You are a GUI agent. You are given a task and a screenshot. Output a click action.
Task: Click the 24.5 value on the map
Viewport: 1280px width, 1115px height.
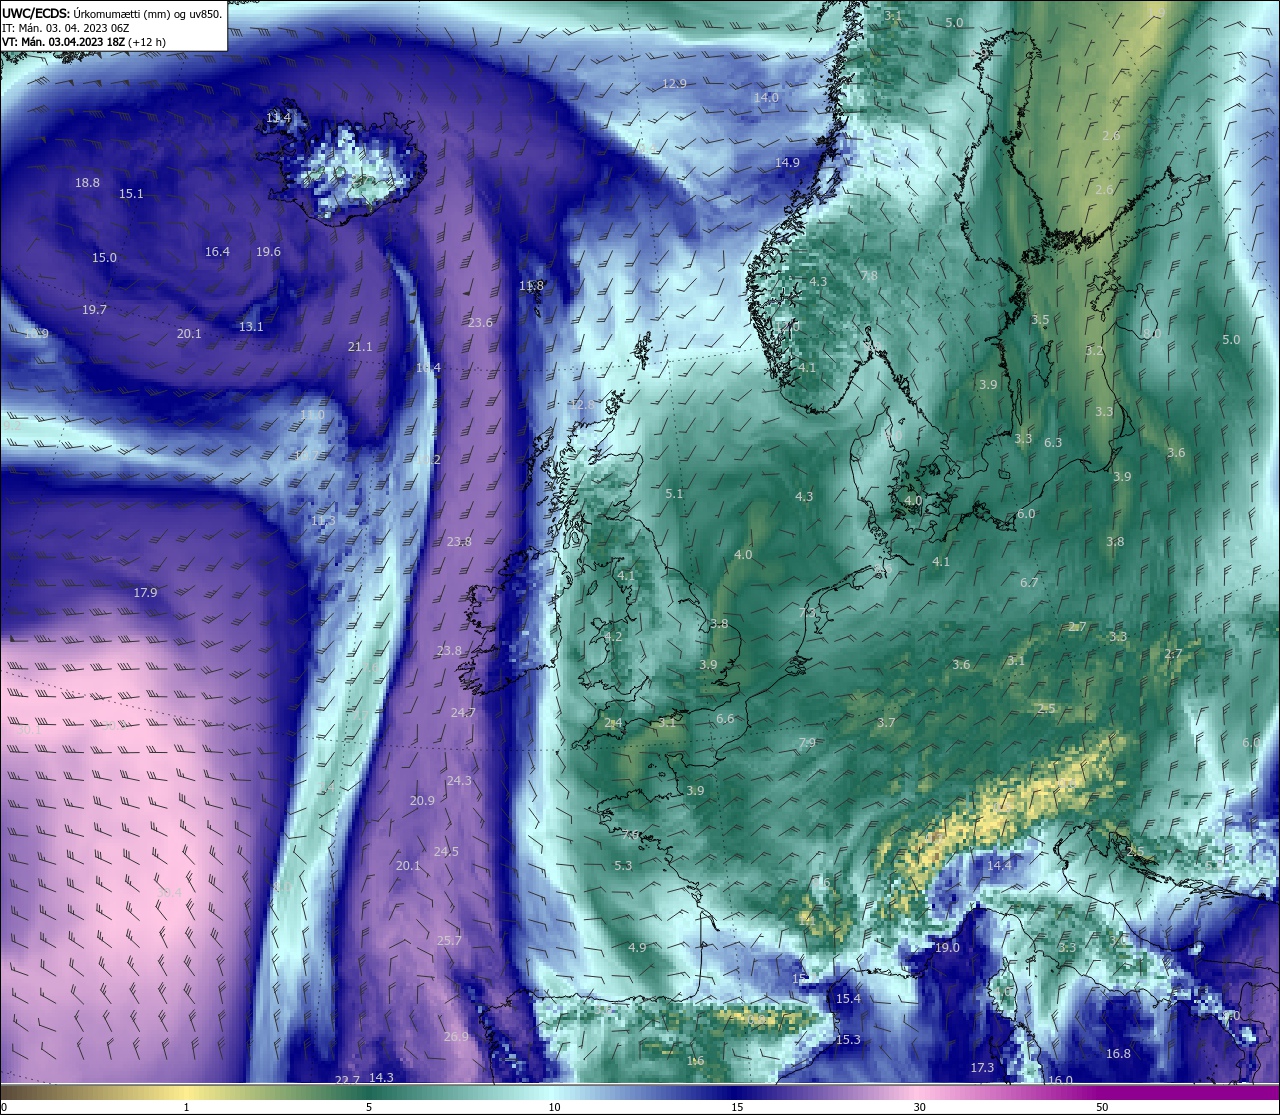pos(446,852)
